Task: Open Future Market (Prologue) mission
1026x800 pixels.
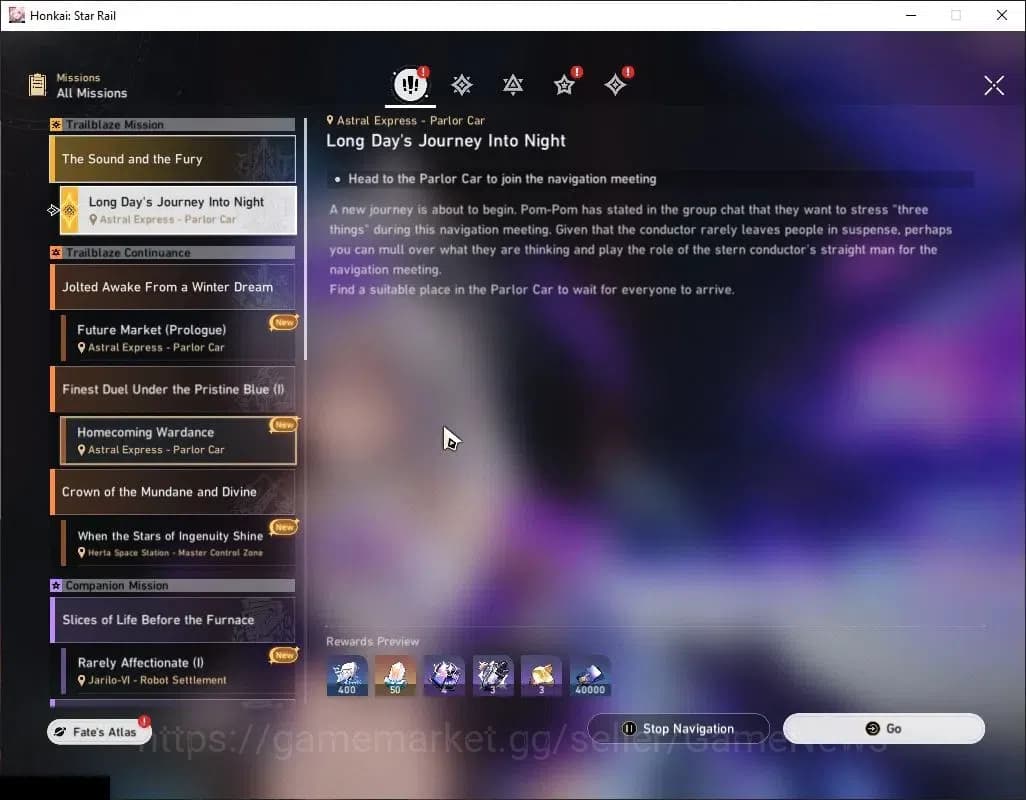Action: click(x=178, y=338)
